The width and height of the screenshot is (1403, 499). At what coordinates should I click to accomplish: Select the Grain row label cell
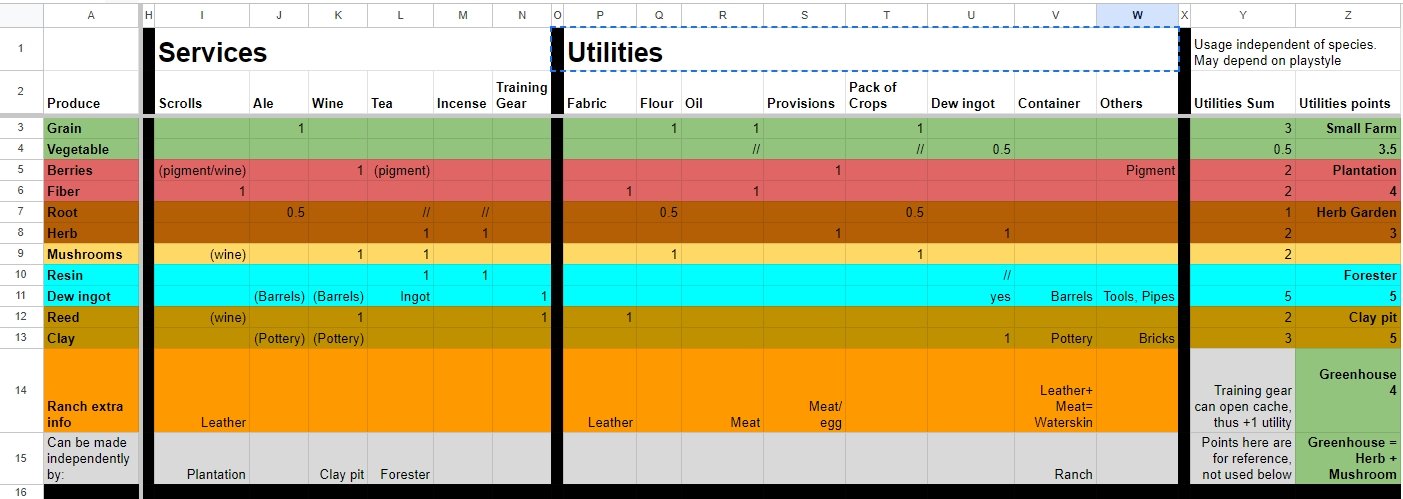92,129
